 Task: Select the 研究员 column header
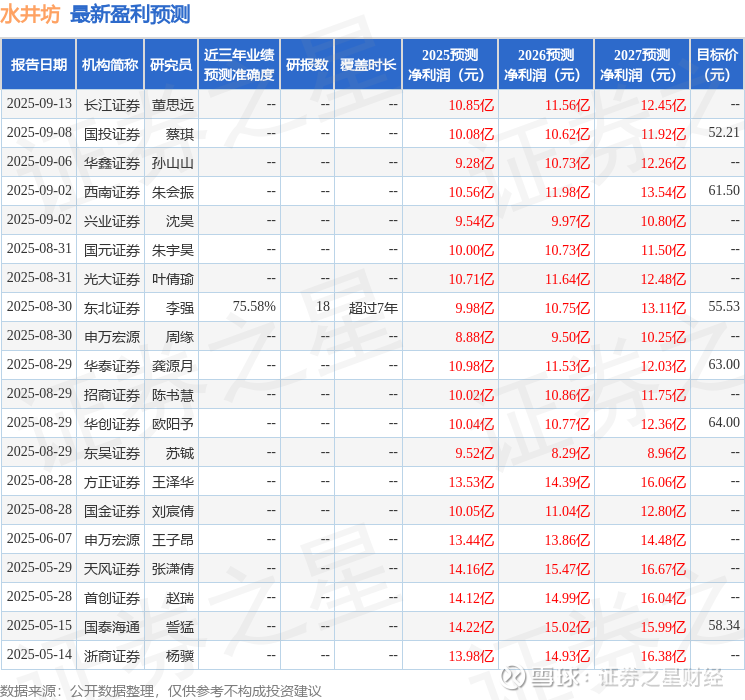pyautogui.click(x=171, y=65)
